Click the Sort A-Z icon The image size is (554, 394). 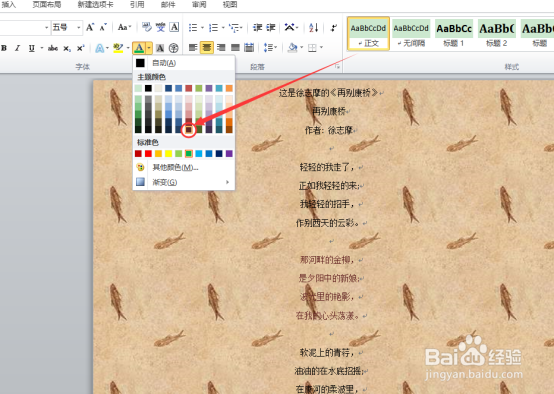[313, 28]
